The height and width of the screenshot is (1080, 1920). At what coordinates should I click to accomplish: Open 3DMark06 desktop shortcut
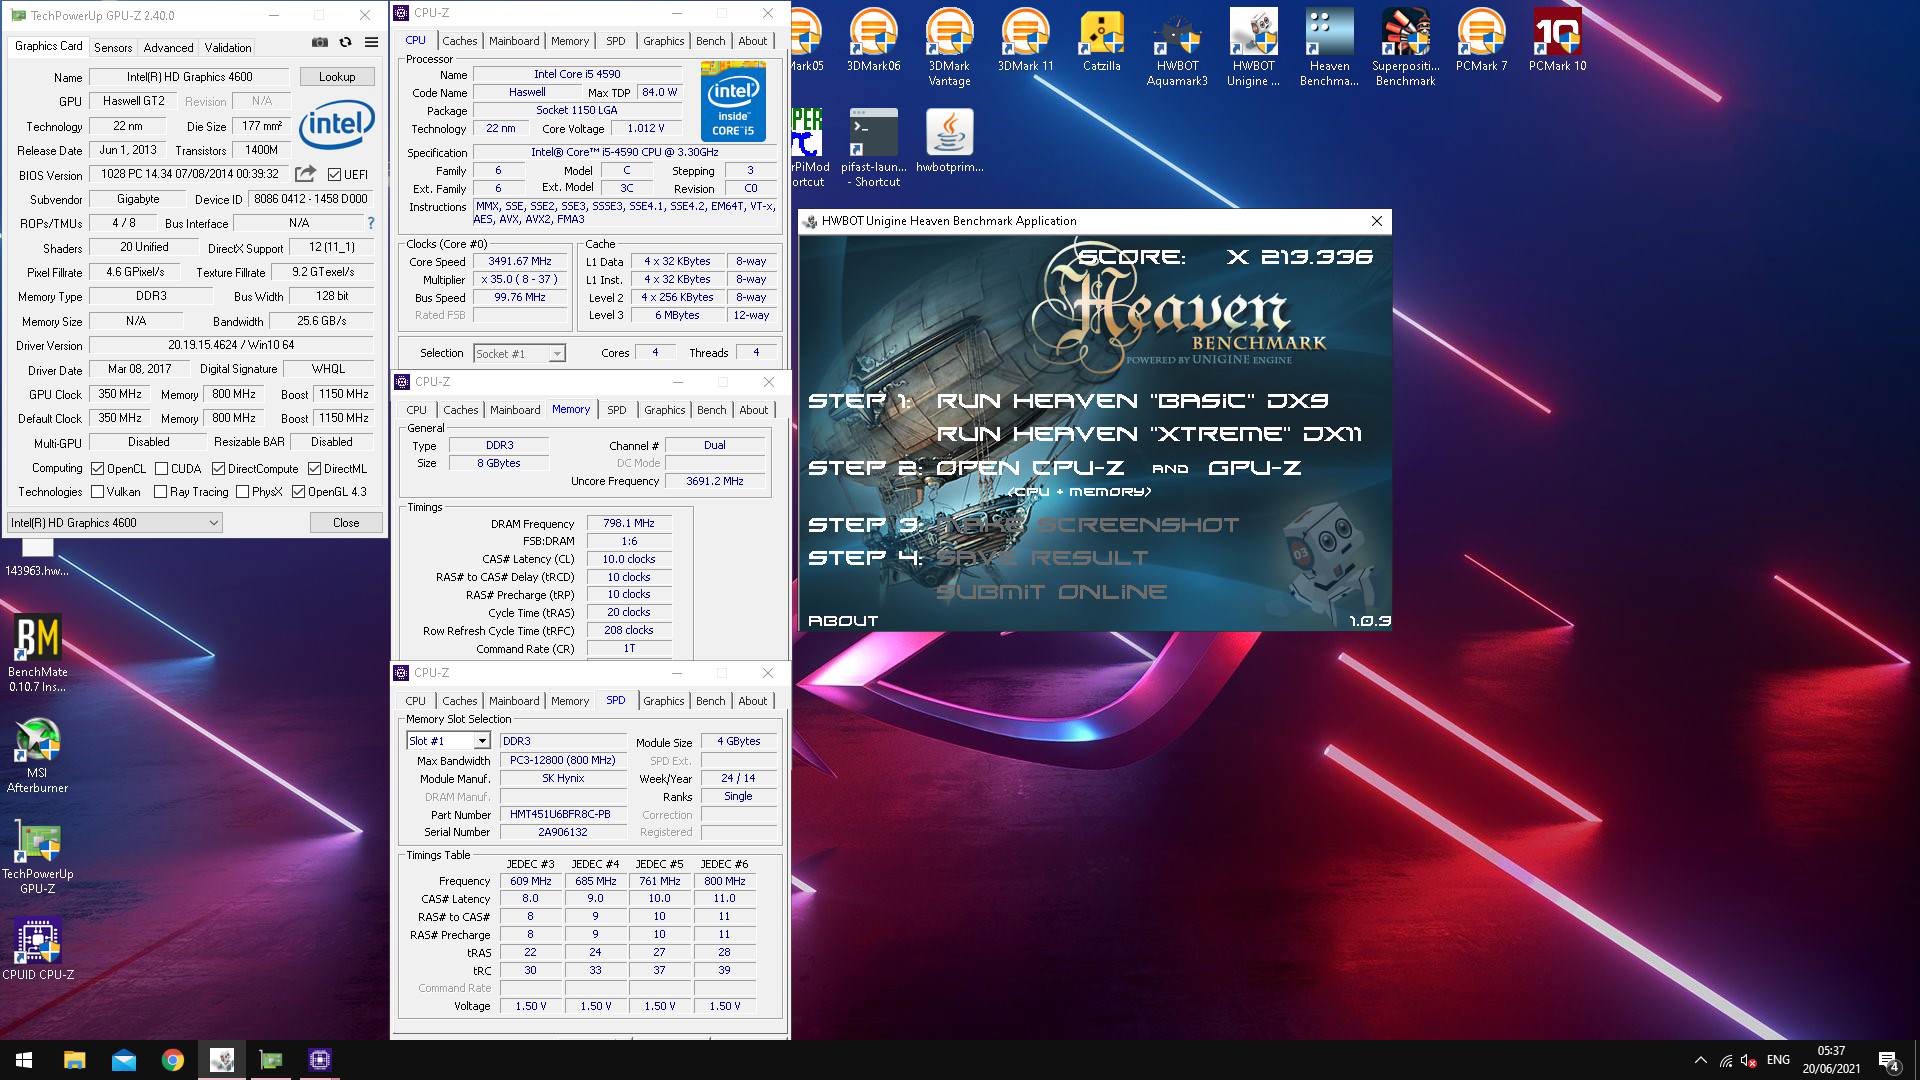point(873,40)
